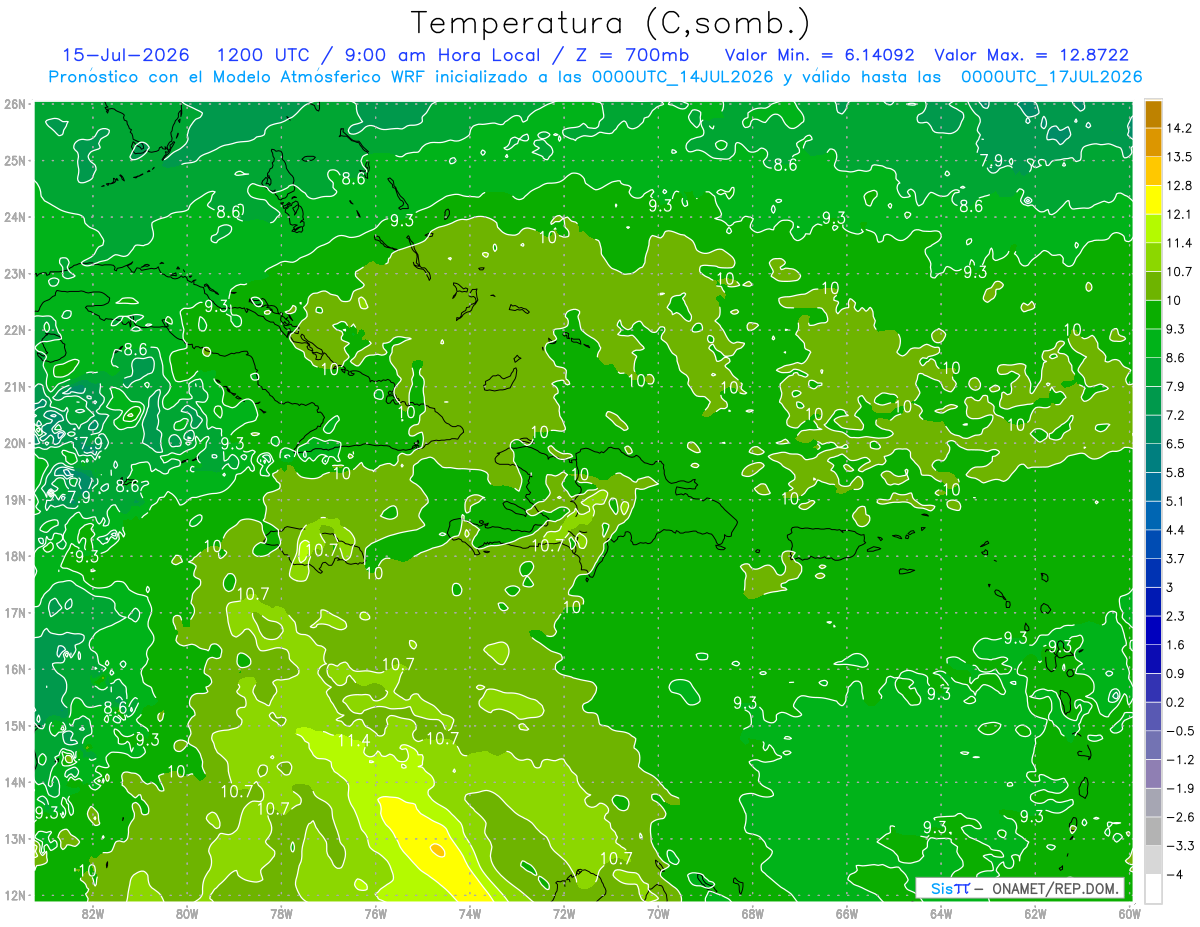Click the '11.4' contour label on the map

[353, 741]
